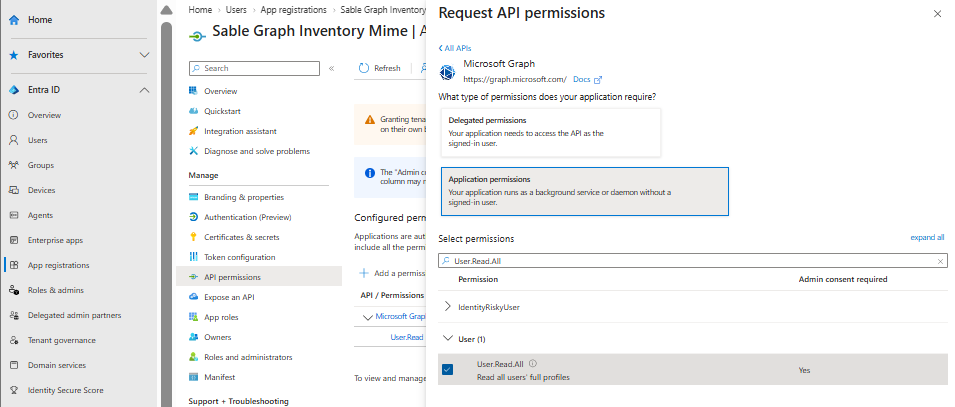The height and width of the screenshot is (407, 955).
Task: Click App roles icon
Action: 194,317
